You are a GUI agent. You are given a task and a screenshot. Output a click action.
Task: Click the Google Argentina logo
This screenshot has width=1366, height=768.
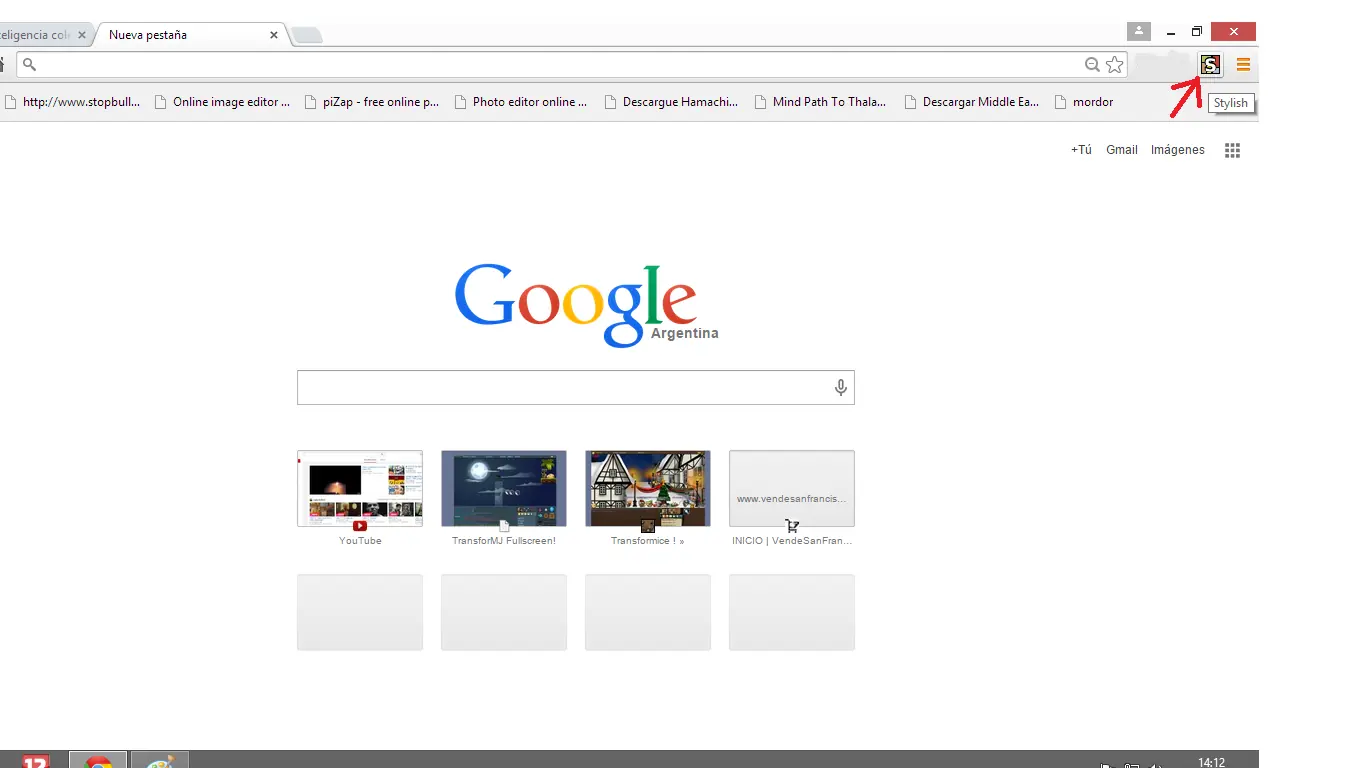click(586, 305)
